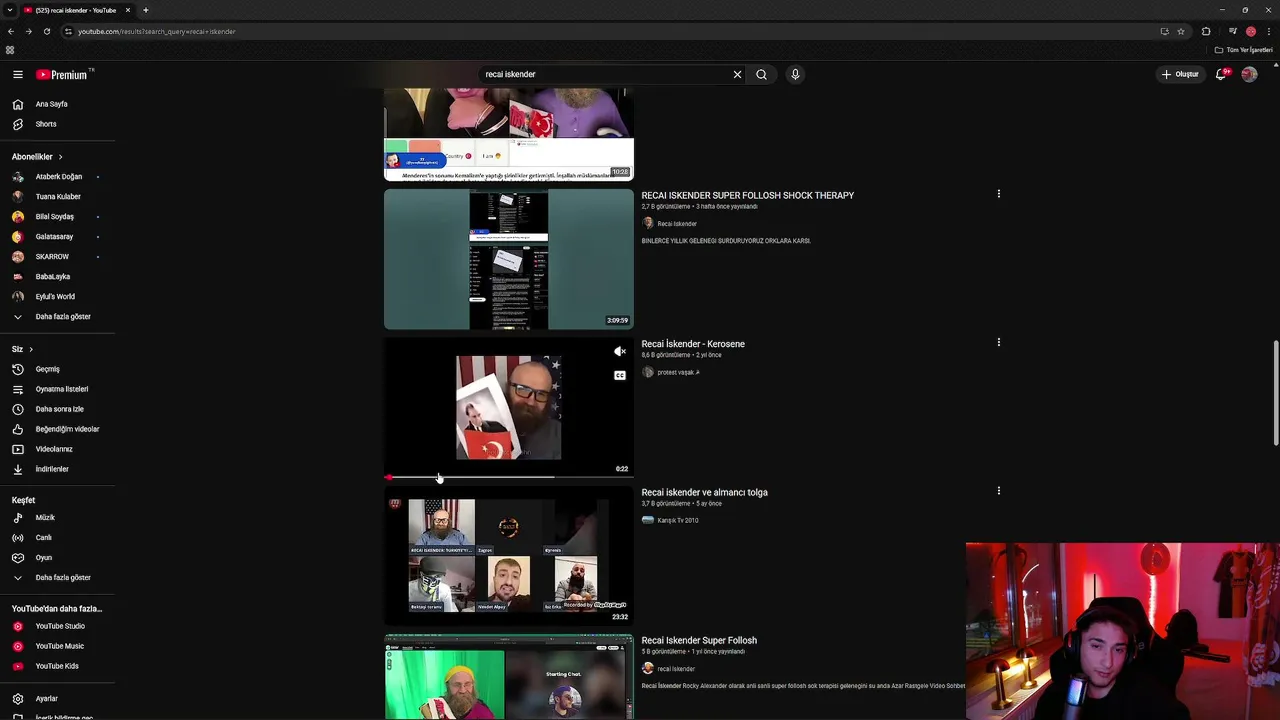1280x720 pixels.
Task: Open options menu for SUPER FOLLOSH SHOCK THERAPY
Action: point(998,194)
